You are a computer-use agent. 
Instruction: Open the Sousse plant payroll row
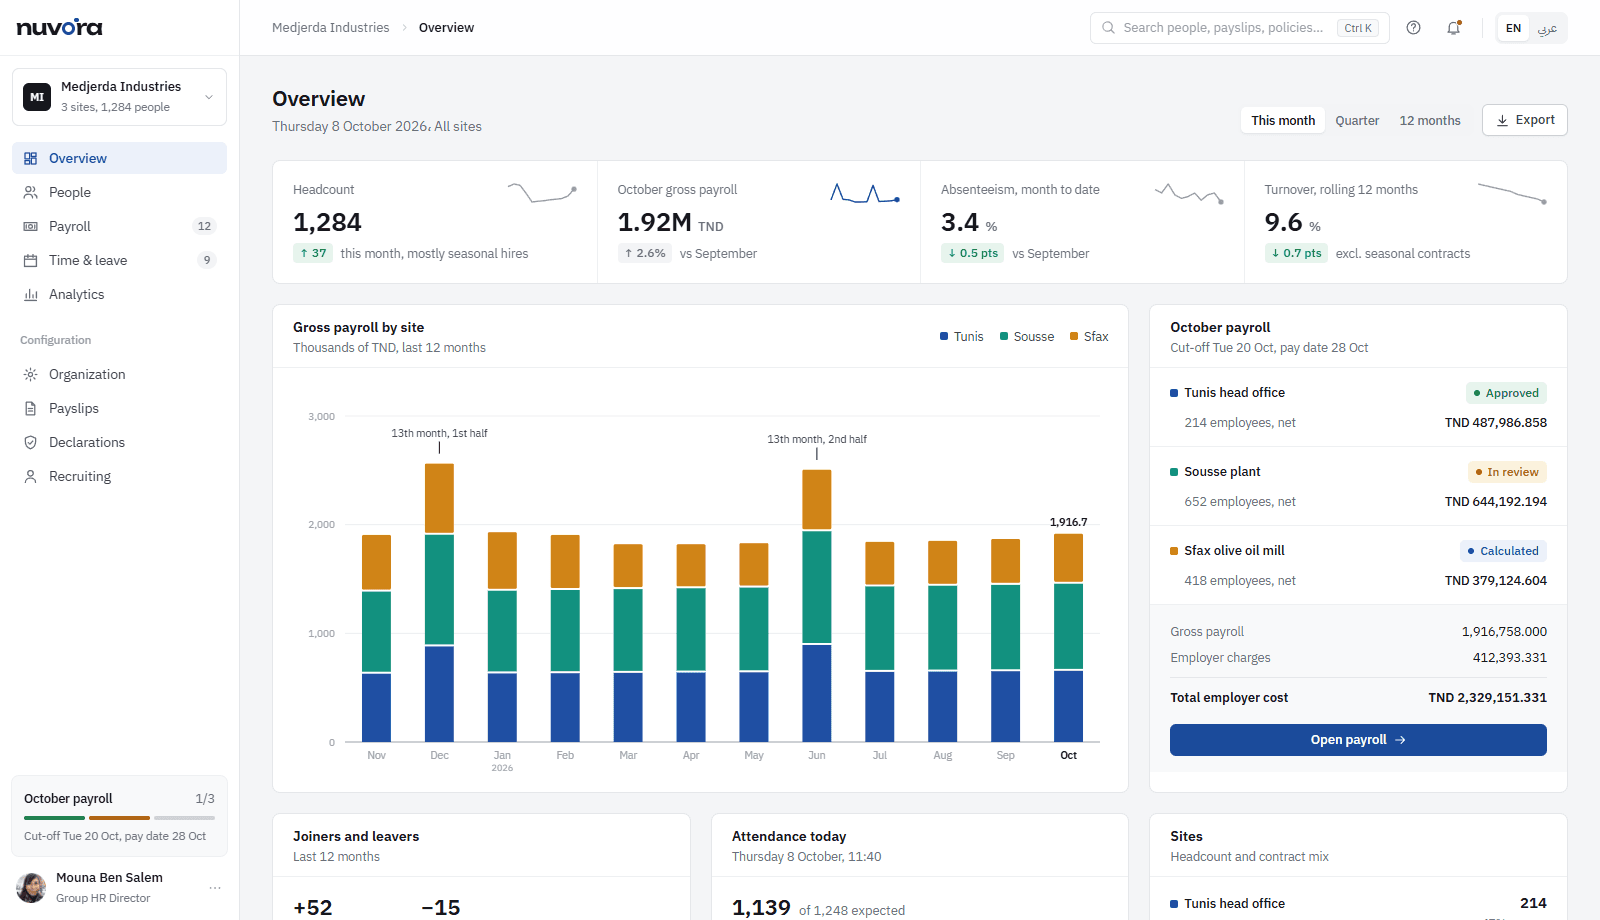point(1358,486)
